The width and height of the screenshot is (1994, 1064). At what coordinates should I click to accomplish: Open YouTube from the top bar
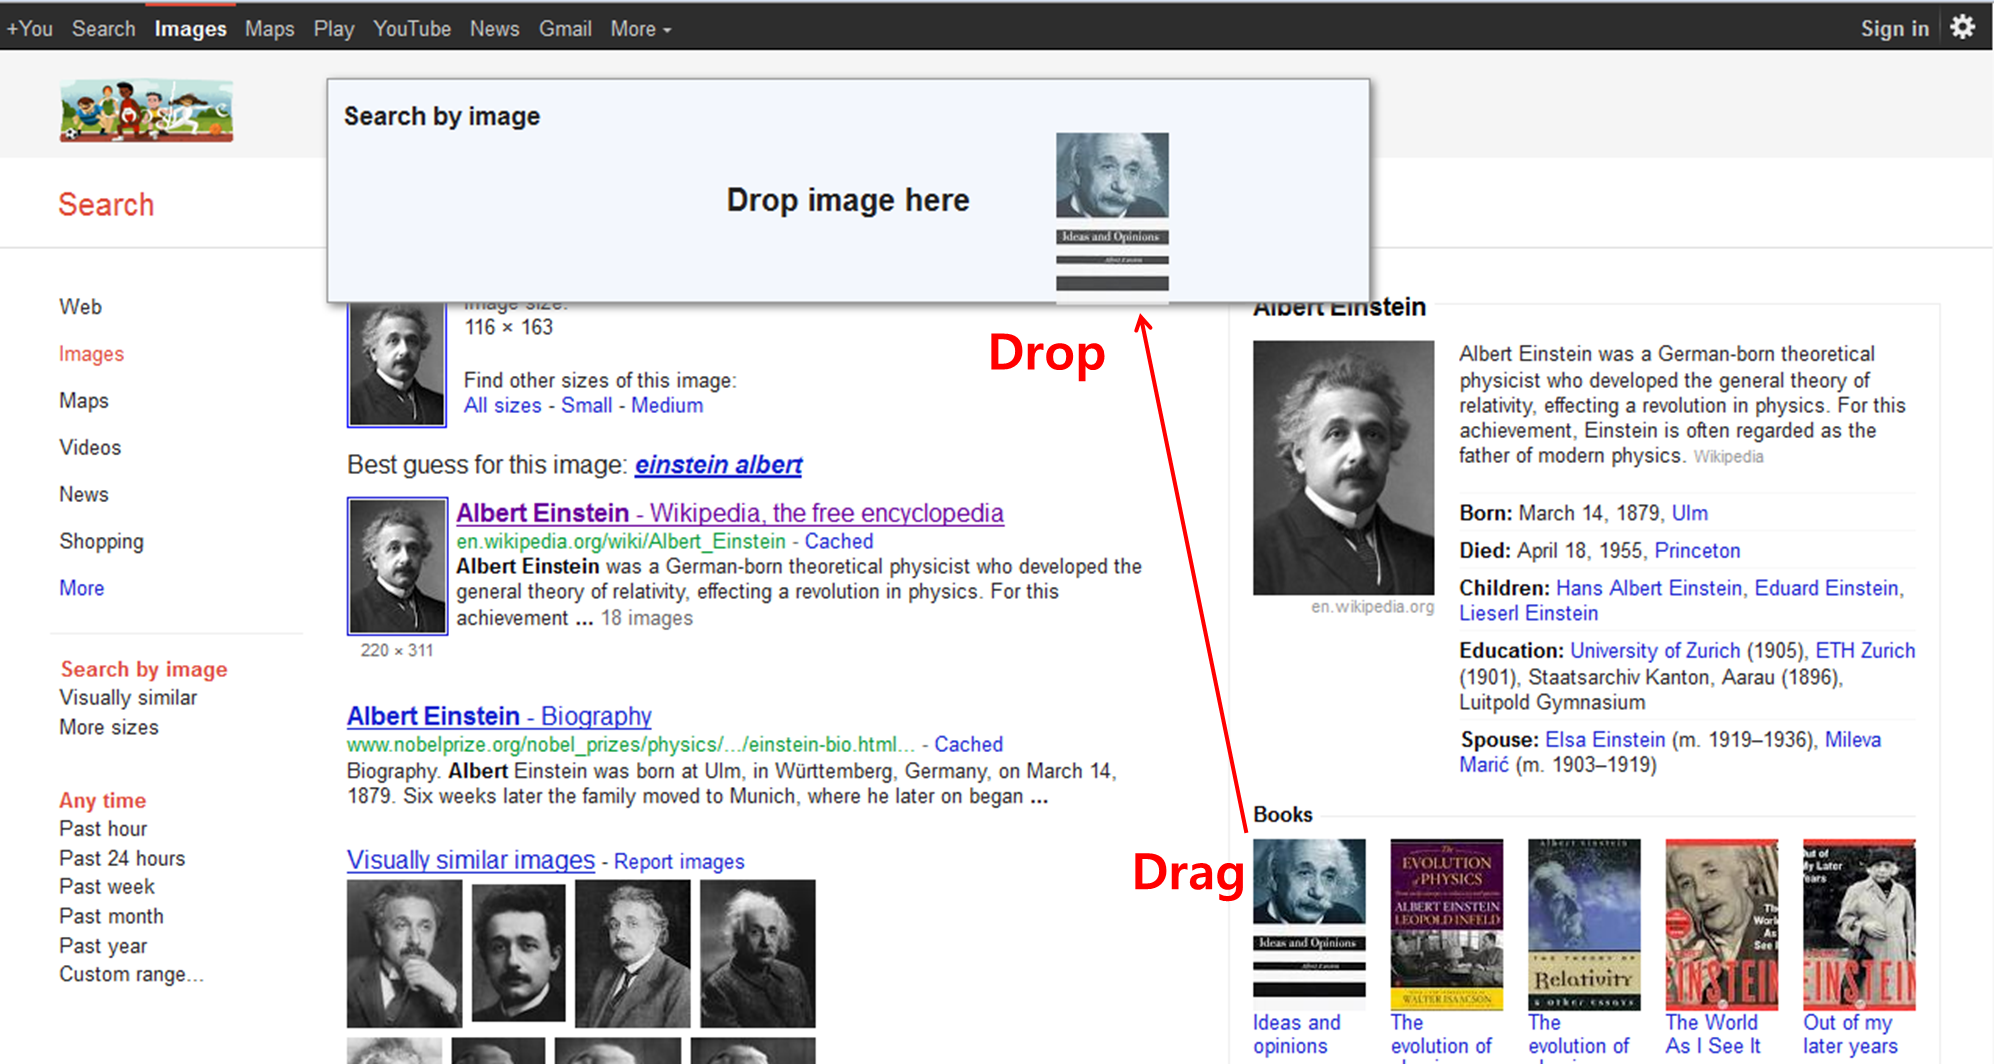(412, 29)
